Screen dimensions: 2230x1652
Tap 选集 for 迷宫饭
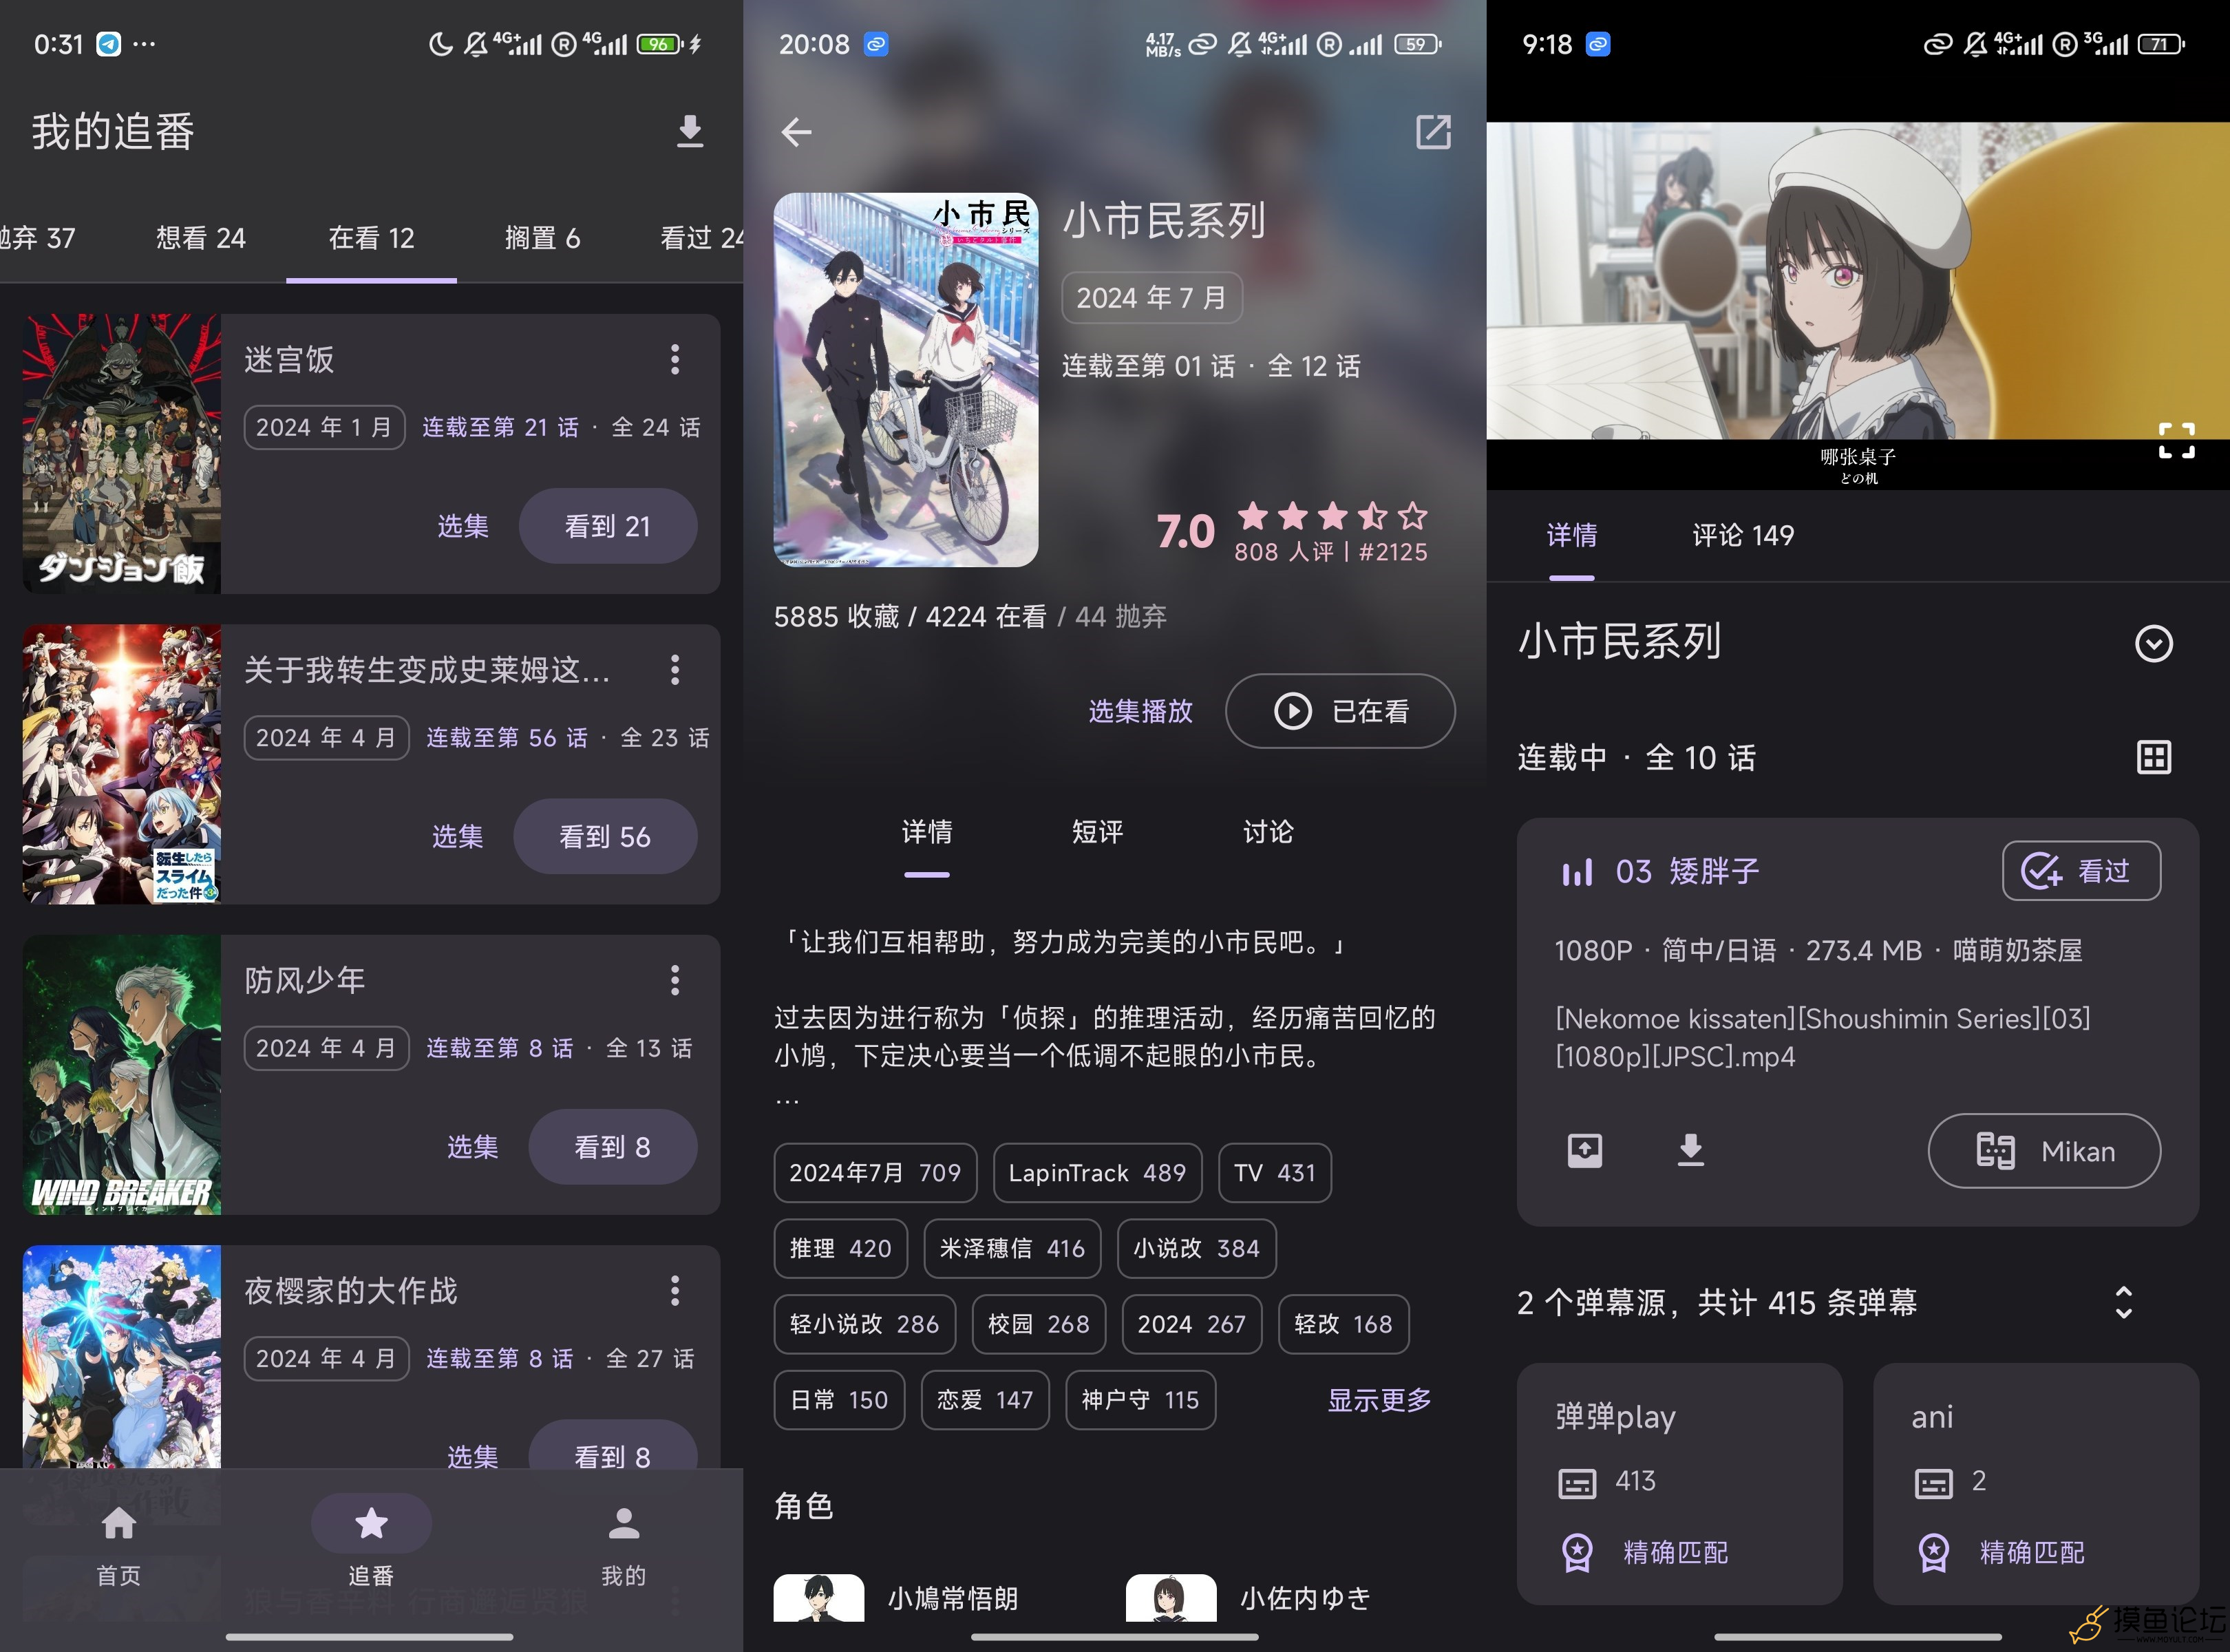point(463,526)
